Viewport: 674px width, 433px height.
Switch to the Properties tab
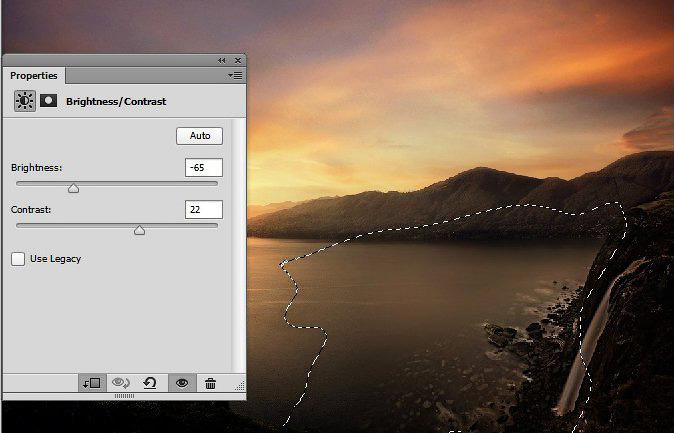pyautogui.click(x=34, y=76)
